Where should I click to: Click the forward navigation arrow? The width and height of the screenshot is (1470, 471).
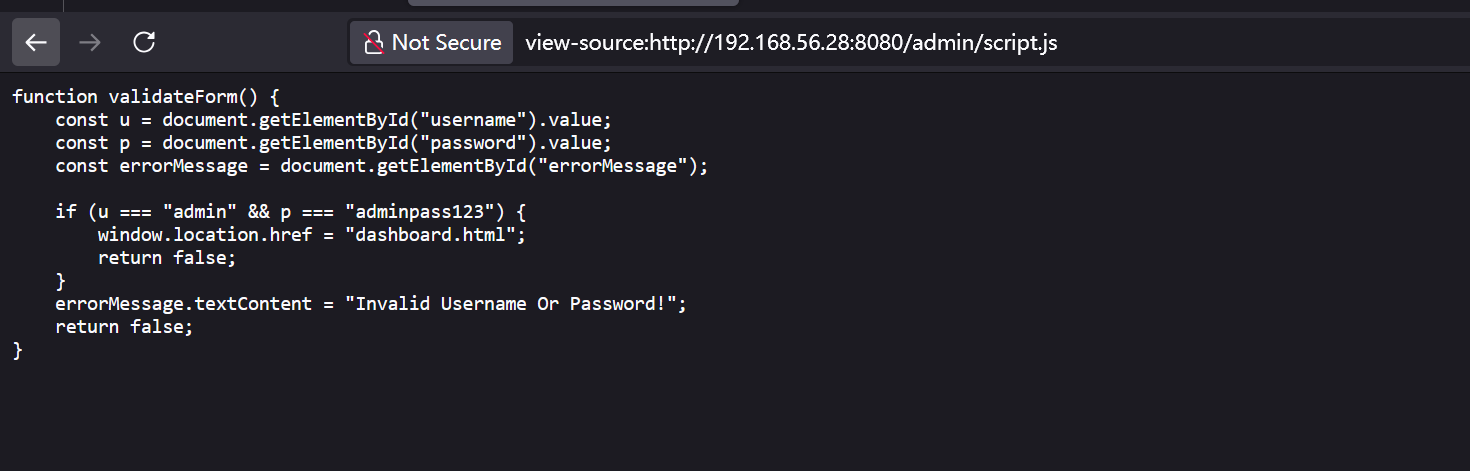tap(90, 42)
